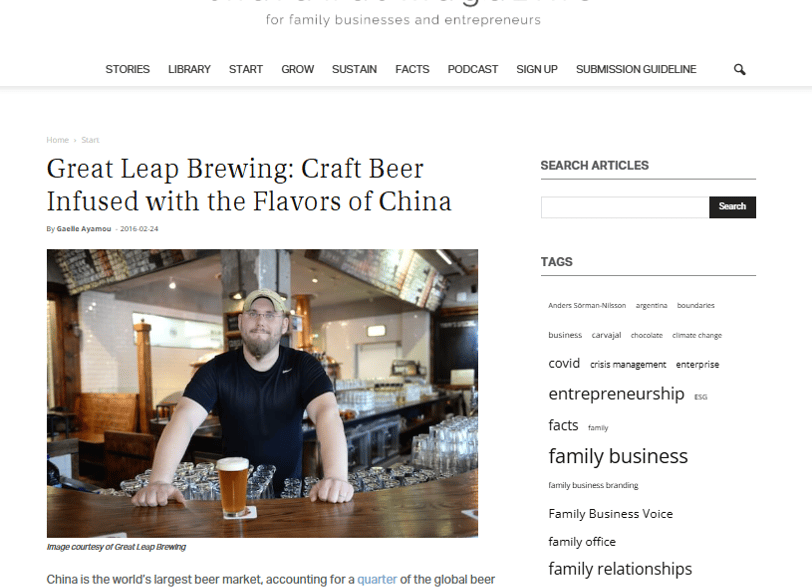Open the search magnifier icon in navbar
The image size is (812, 588).
point(740,69)
